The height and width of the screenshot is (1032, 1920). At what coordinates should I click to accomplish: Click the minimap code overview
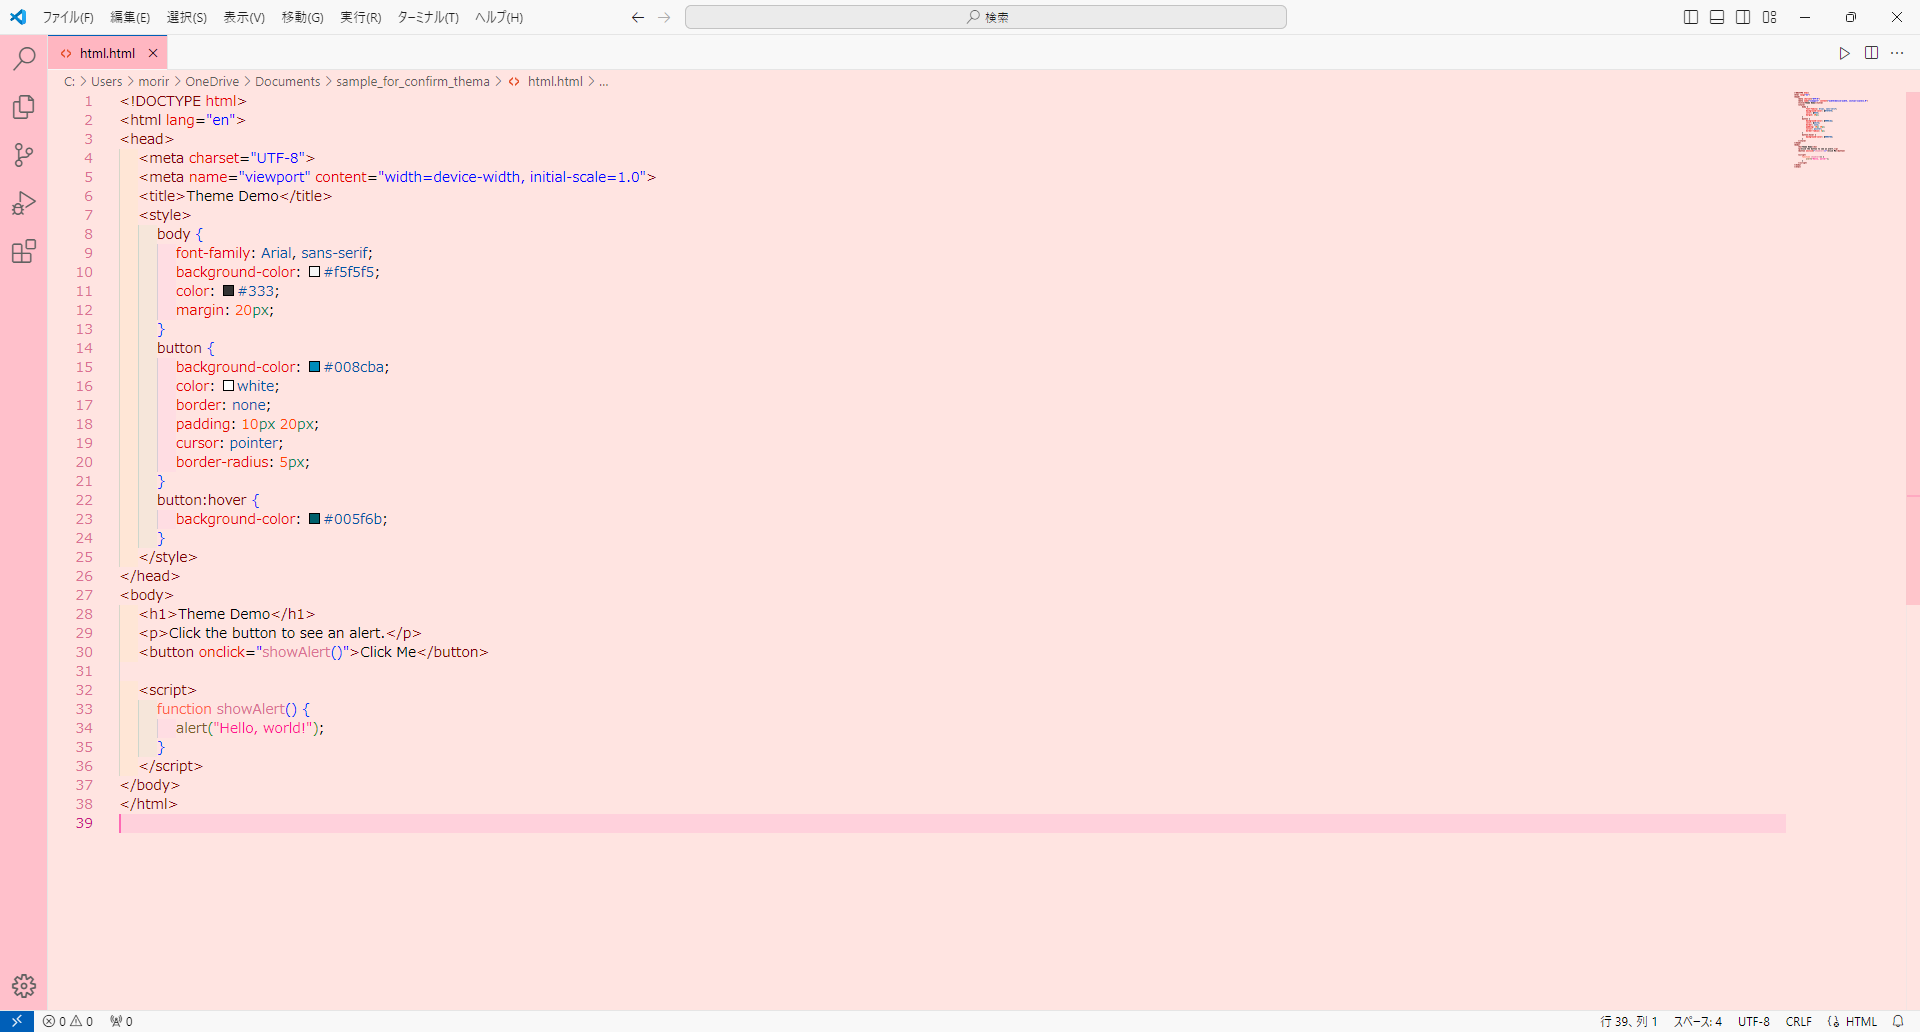coord(1830,130)
